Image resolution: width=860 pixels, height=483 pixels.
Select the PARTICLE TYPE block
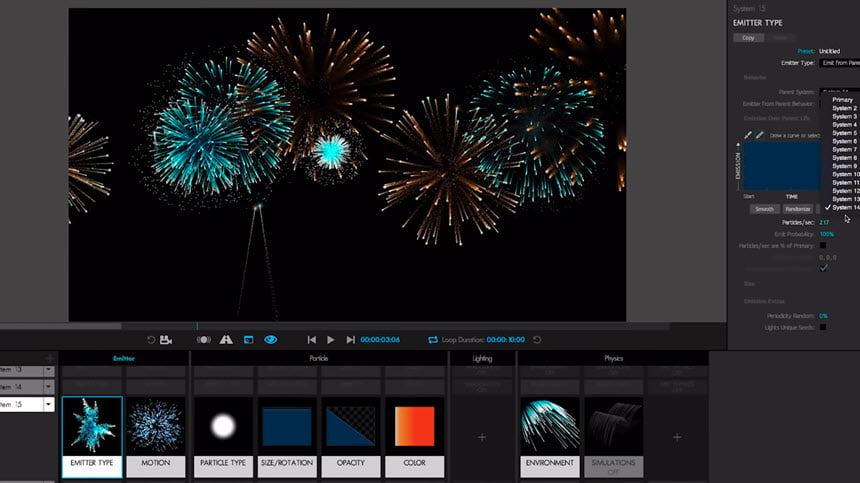point(223,437)
